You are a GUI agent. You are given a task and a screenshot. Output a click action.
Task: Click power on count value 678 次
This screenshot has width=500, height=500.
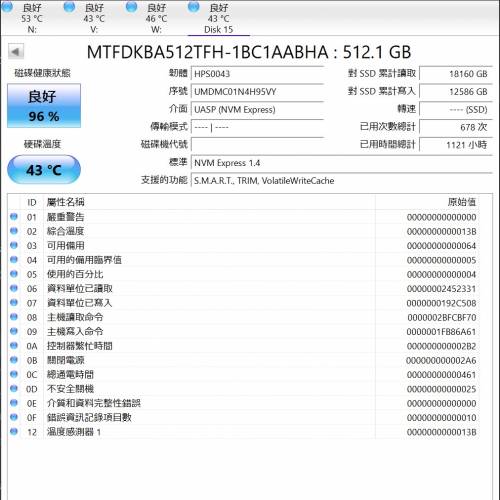pyautogui.click(x=456, y=127)
